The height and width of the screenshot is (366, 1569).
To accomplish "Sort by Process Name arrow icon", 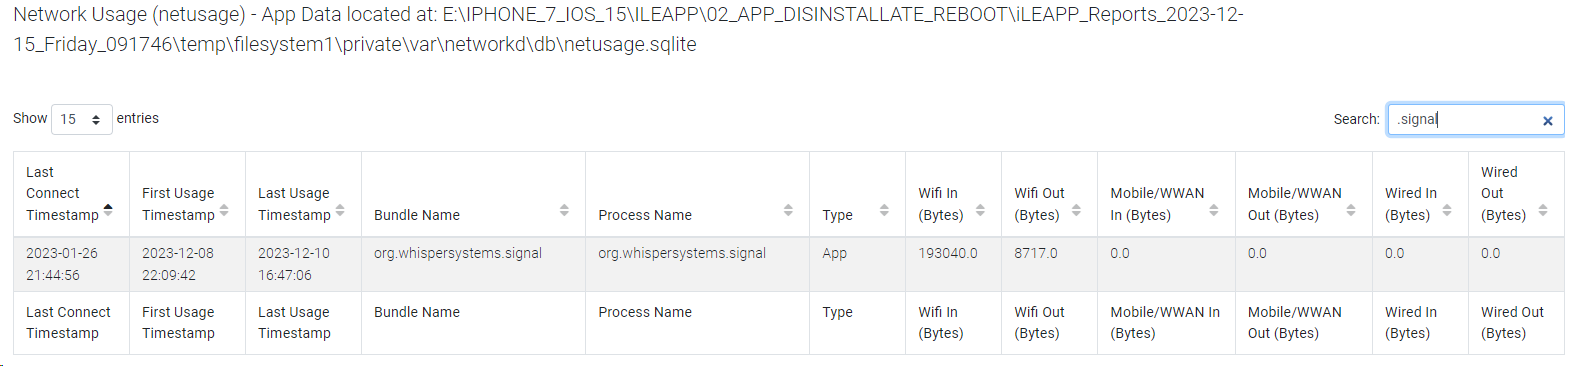I will coord(788,210).
